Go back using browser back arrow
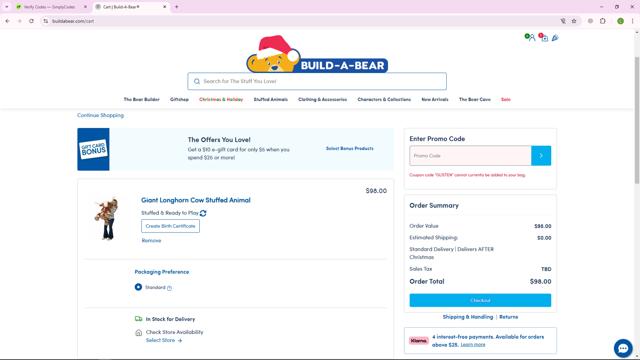The height and width of the screenshot is (360, 640). tap(7, 21)
